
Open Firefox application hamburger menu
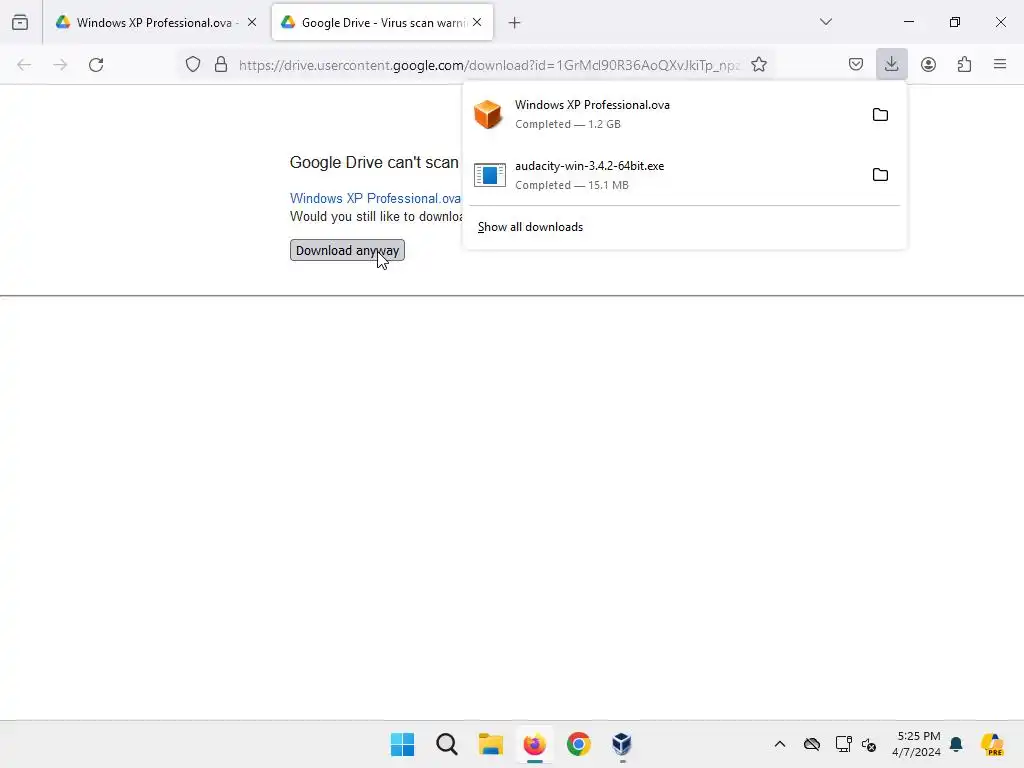click(x=1000, y=65)
